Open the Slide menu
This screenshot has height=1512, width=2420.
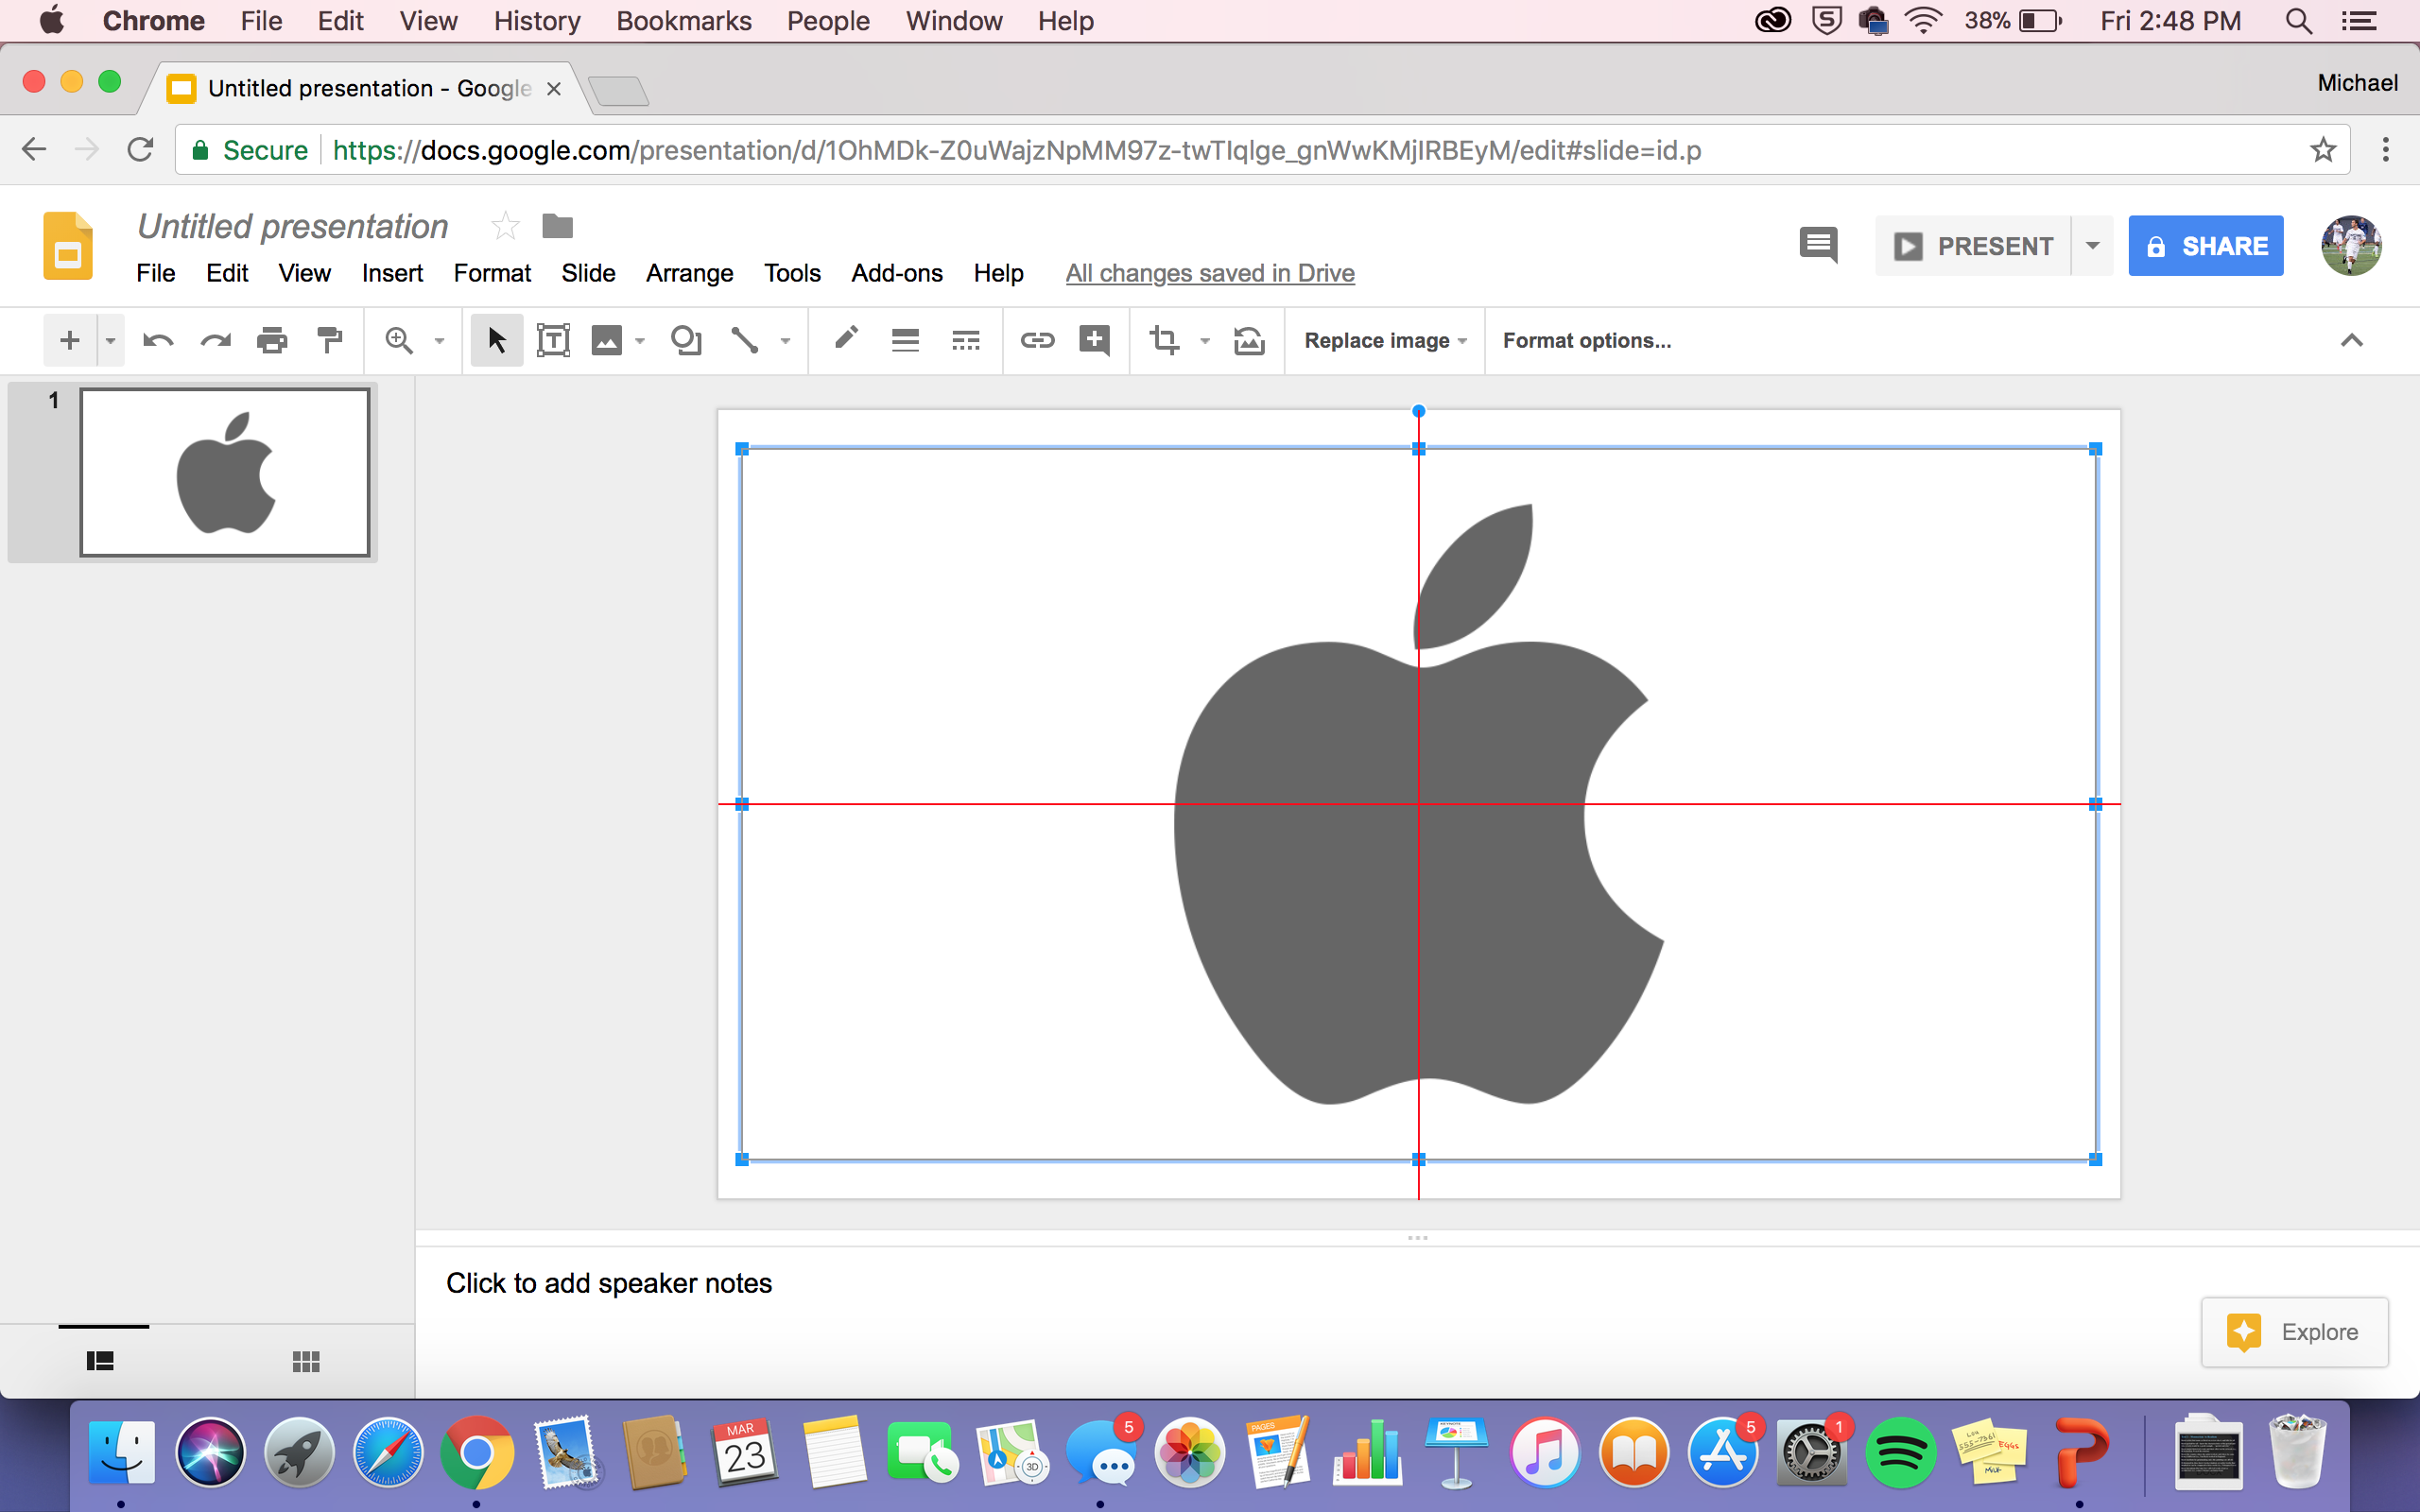tap(588, 273)
